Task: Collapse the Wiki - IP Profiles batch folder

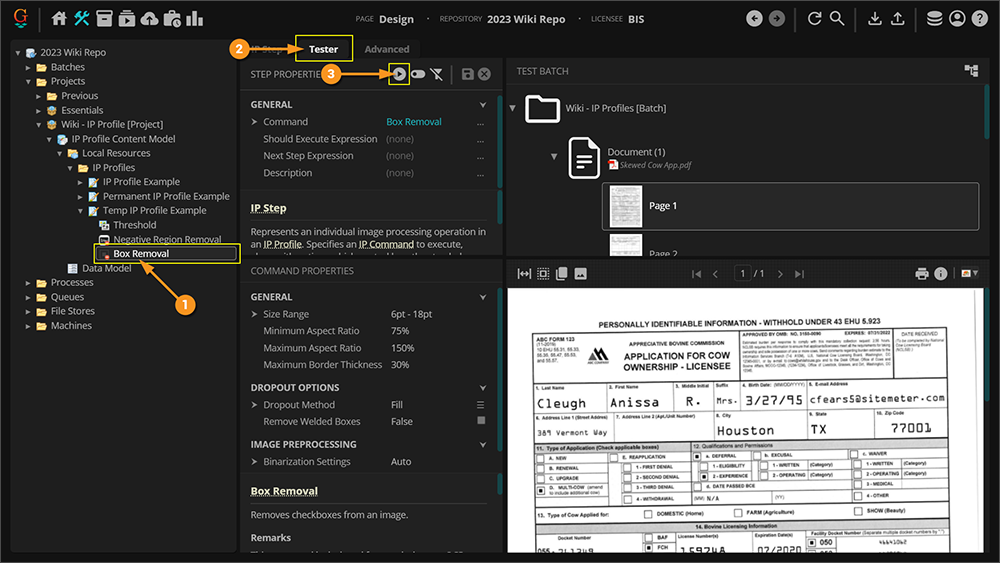Action: [512, 108]
